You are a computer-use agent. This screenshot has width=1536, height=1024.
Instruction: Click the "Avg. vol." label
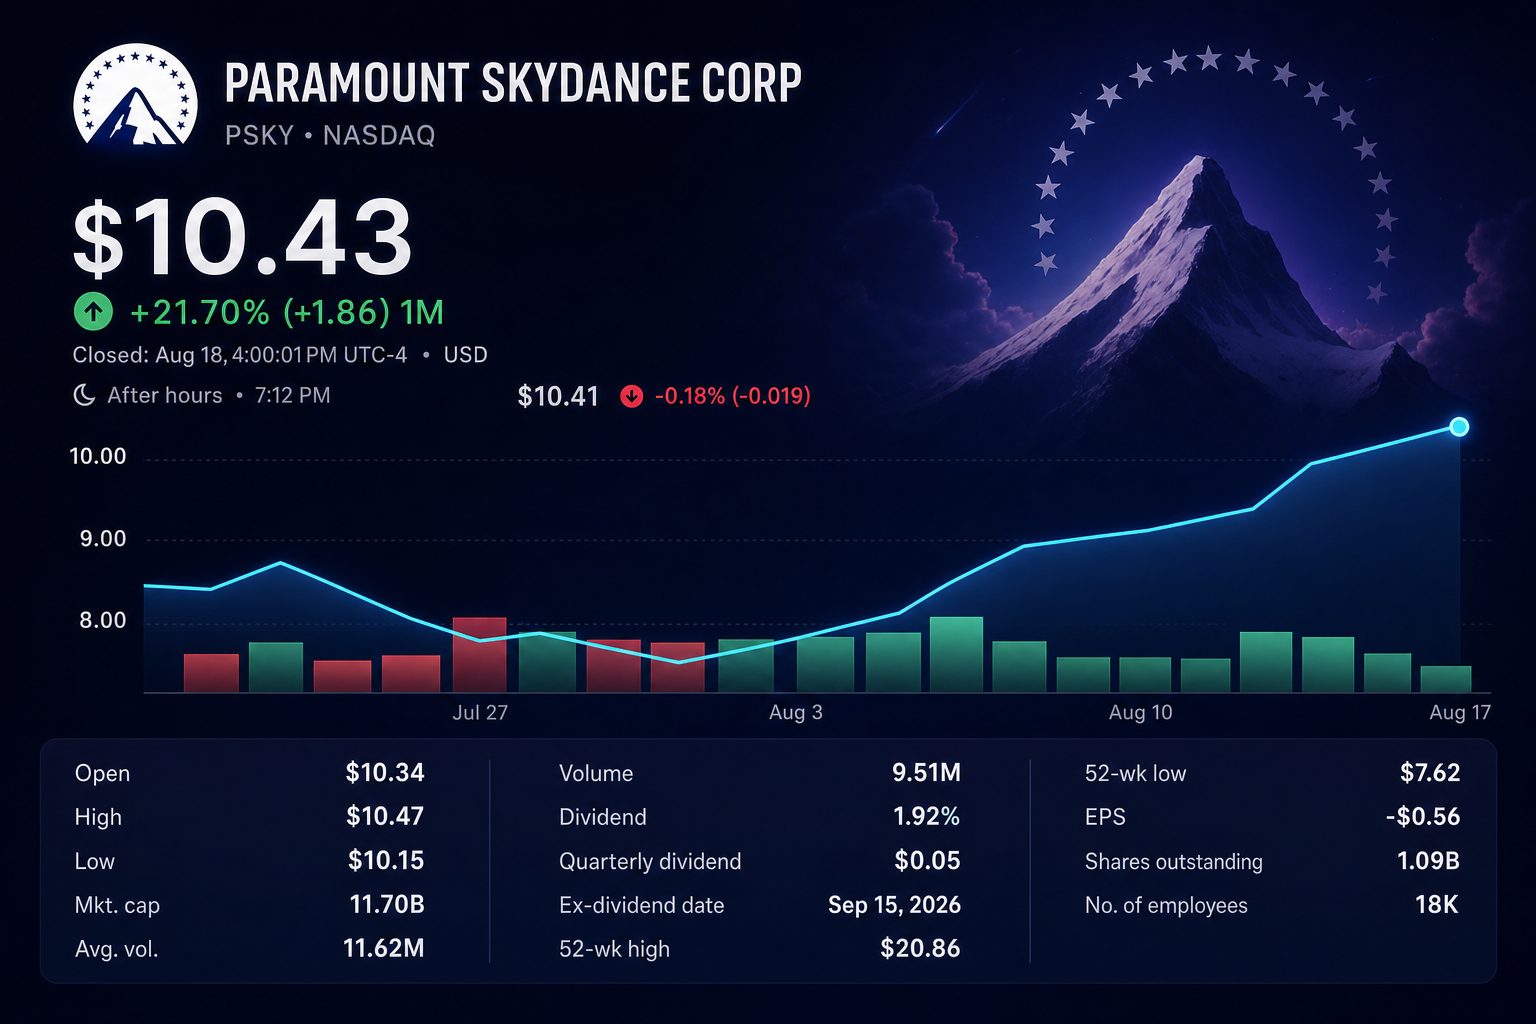(116, 949)
